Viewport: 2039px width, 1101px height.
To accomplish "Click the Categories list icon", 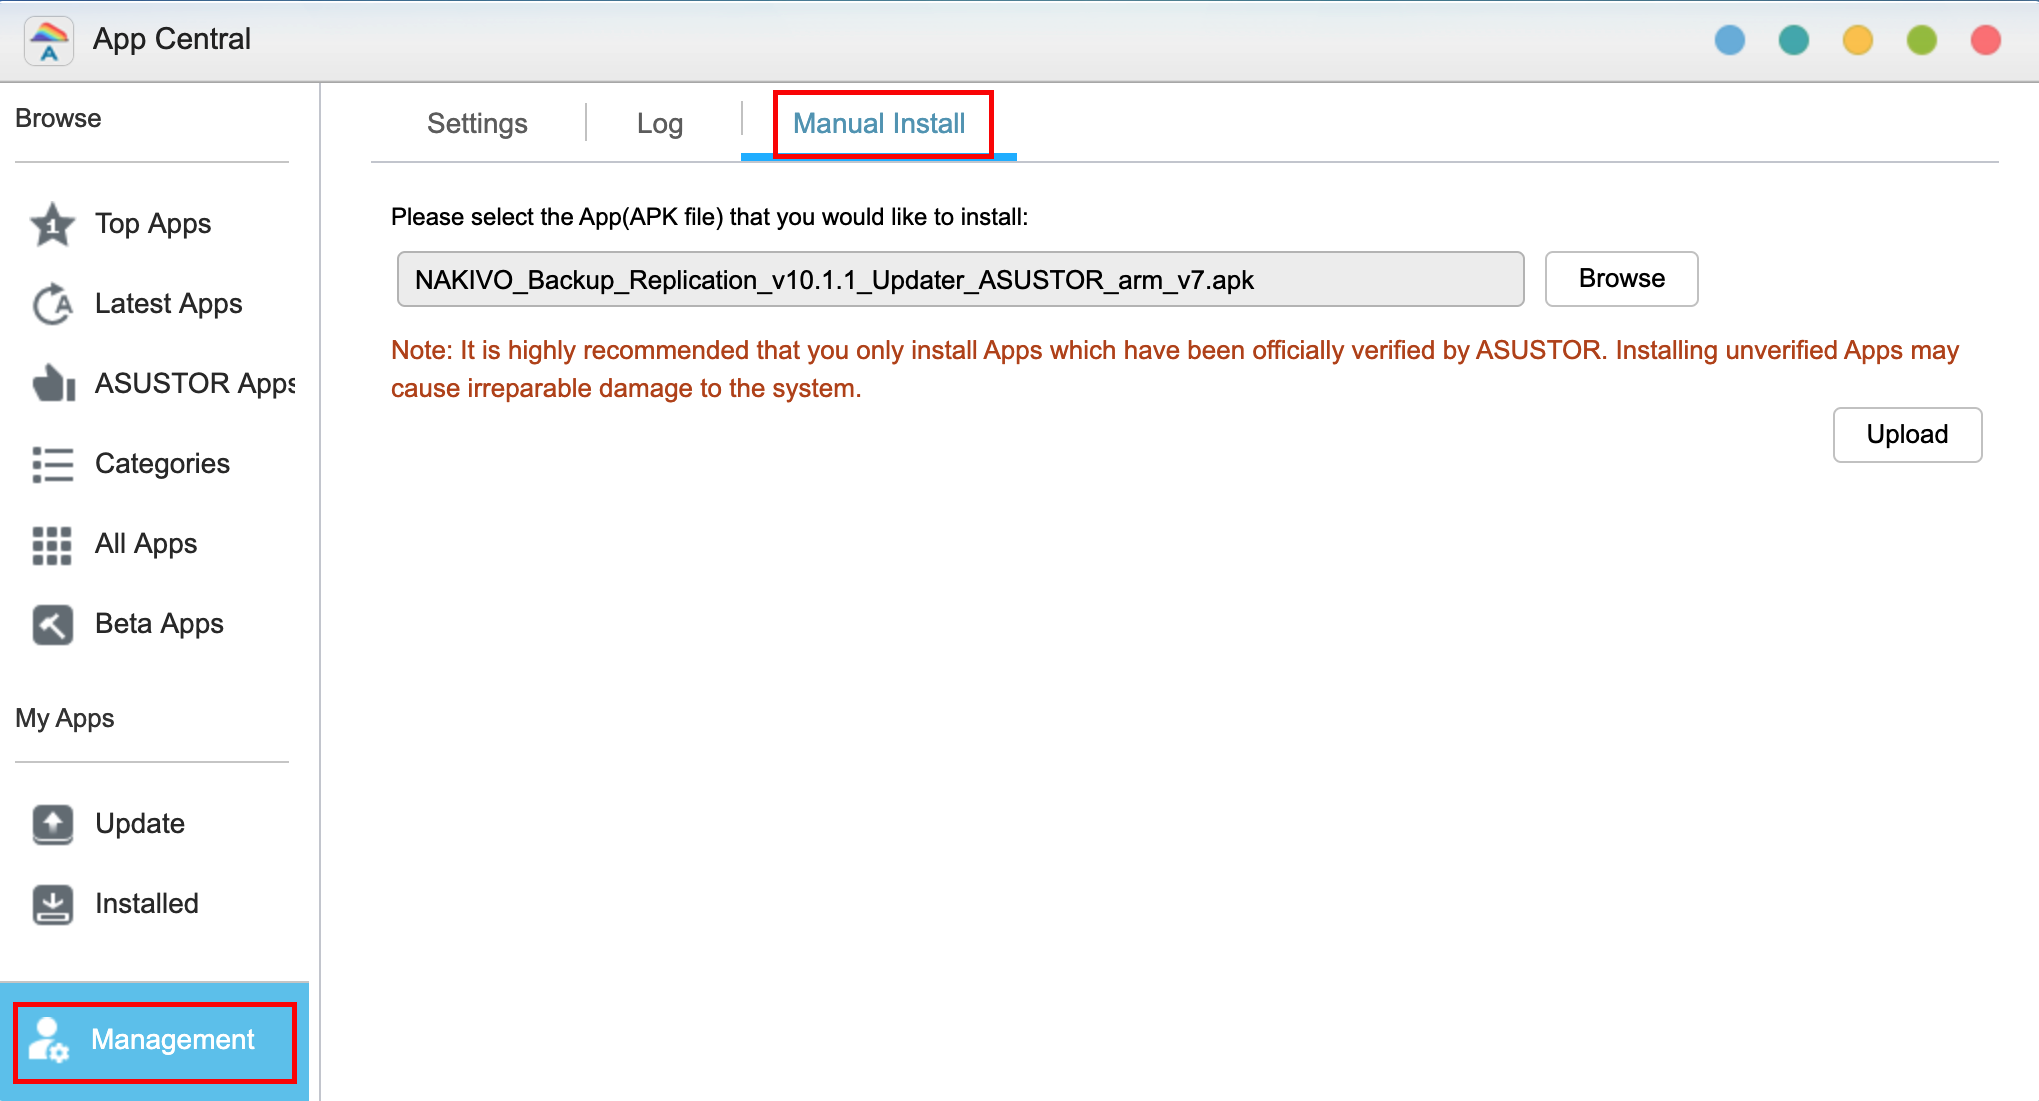I will [x=53, y=464].
